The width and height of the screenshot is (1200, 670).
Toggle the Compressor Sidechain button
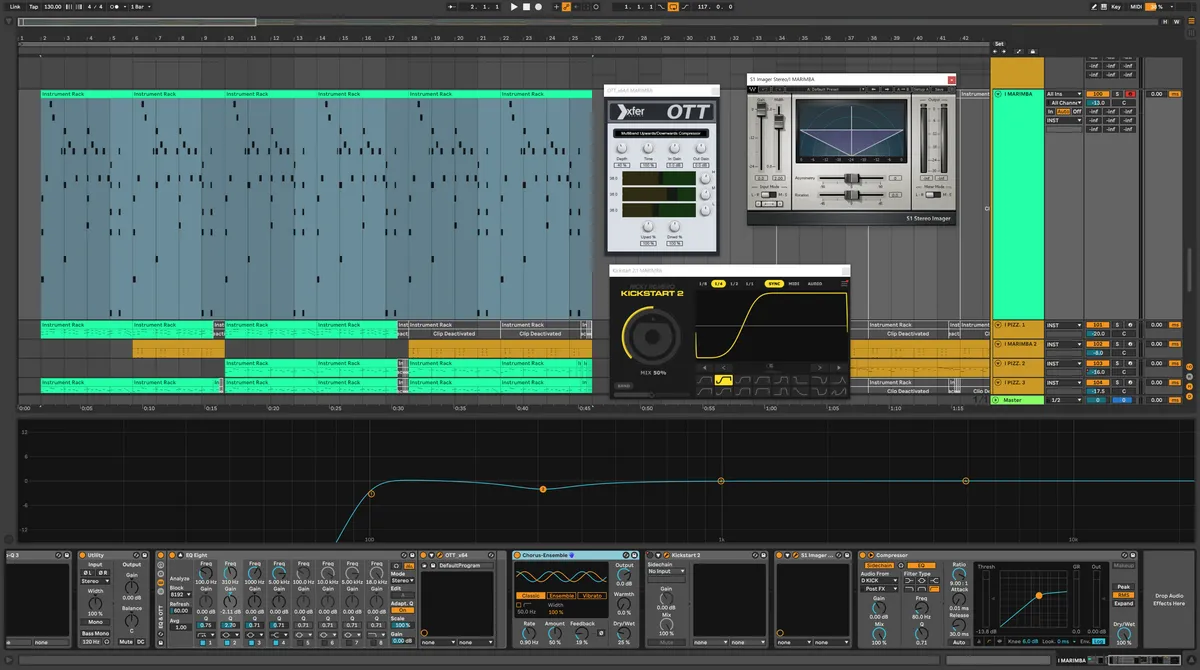click(x=879, y=565)
